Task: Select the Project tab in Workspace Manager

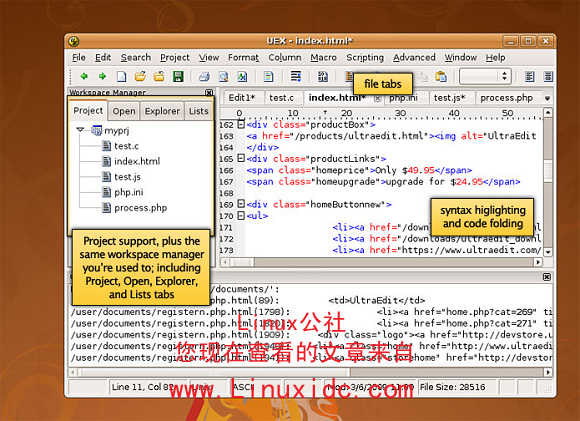Action: pyautogui.click(x=88, y=111)
